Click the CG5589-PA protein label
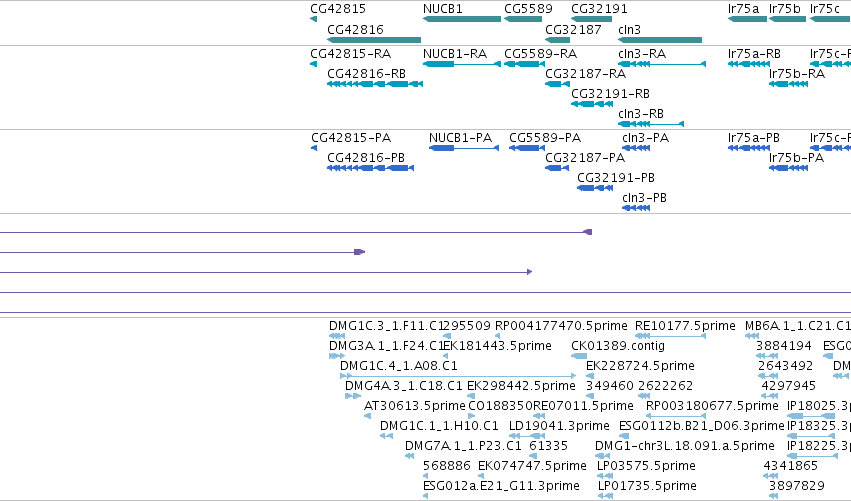The height and width of the screenshot is (501, 851). click(545, 138)
